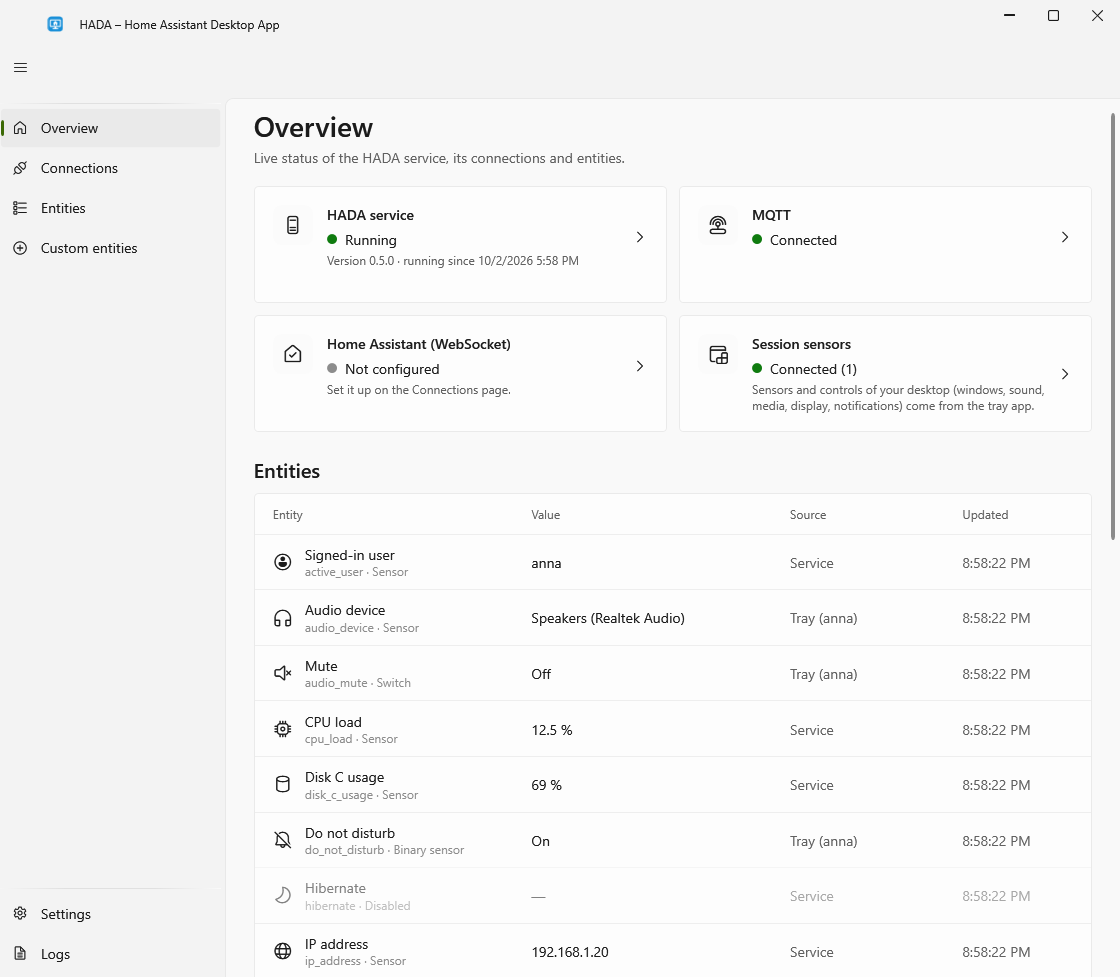The height and width of the screenshot is (977, 1120).
Task: Click the 'Speakers (Realtek Audio)' value
Action: click(608, 618)
